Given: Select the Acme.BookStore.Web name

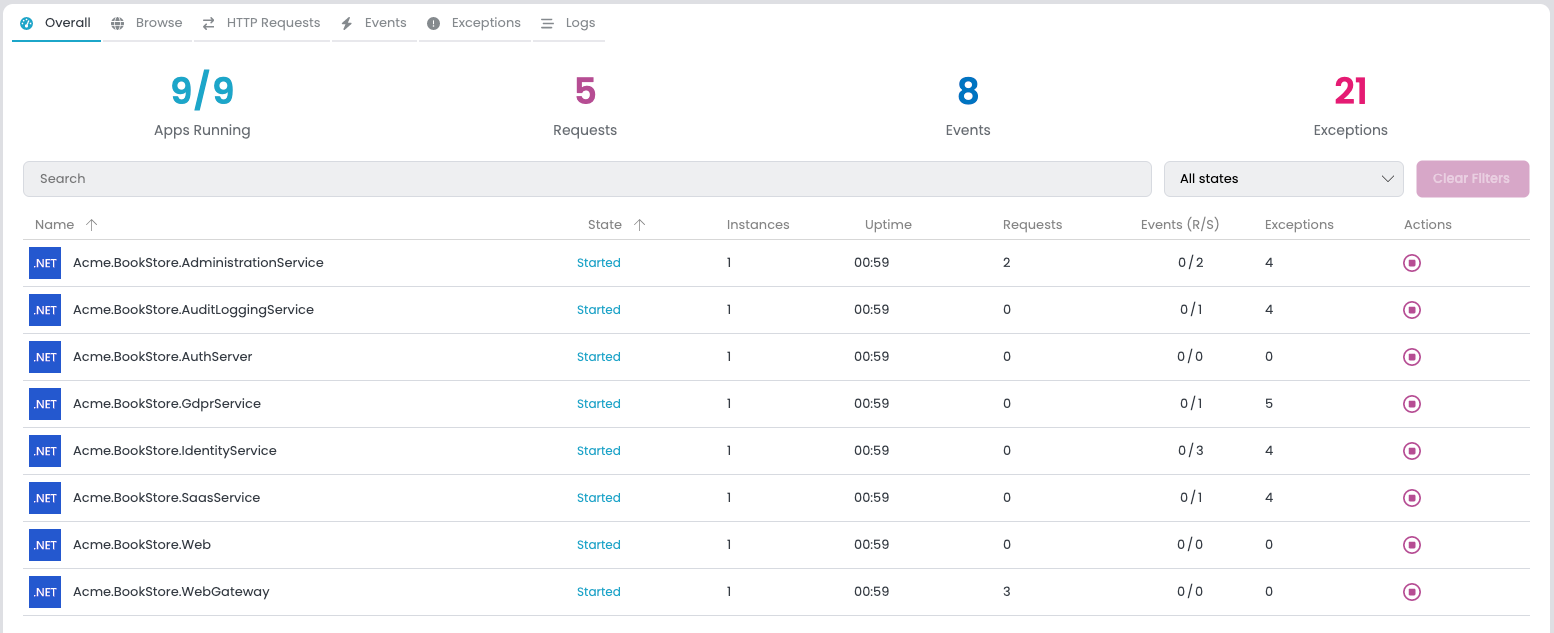Looking at the screenshot, I should [x=142, y=545].
